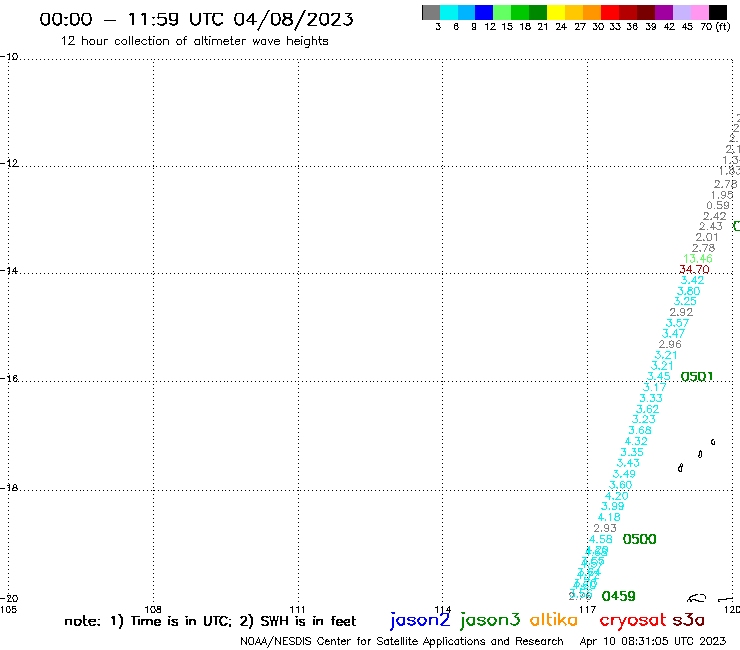740x650 pixels.
Task: Select the 3.80 wave height reading
Action: (x=689, y=291)
